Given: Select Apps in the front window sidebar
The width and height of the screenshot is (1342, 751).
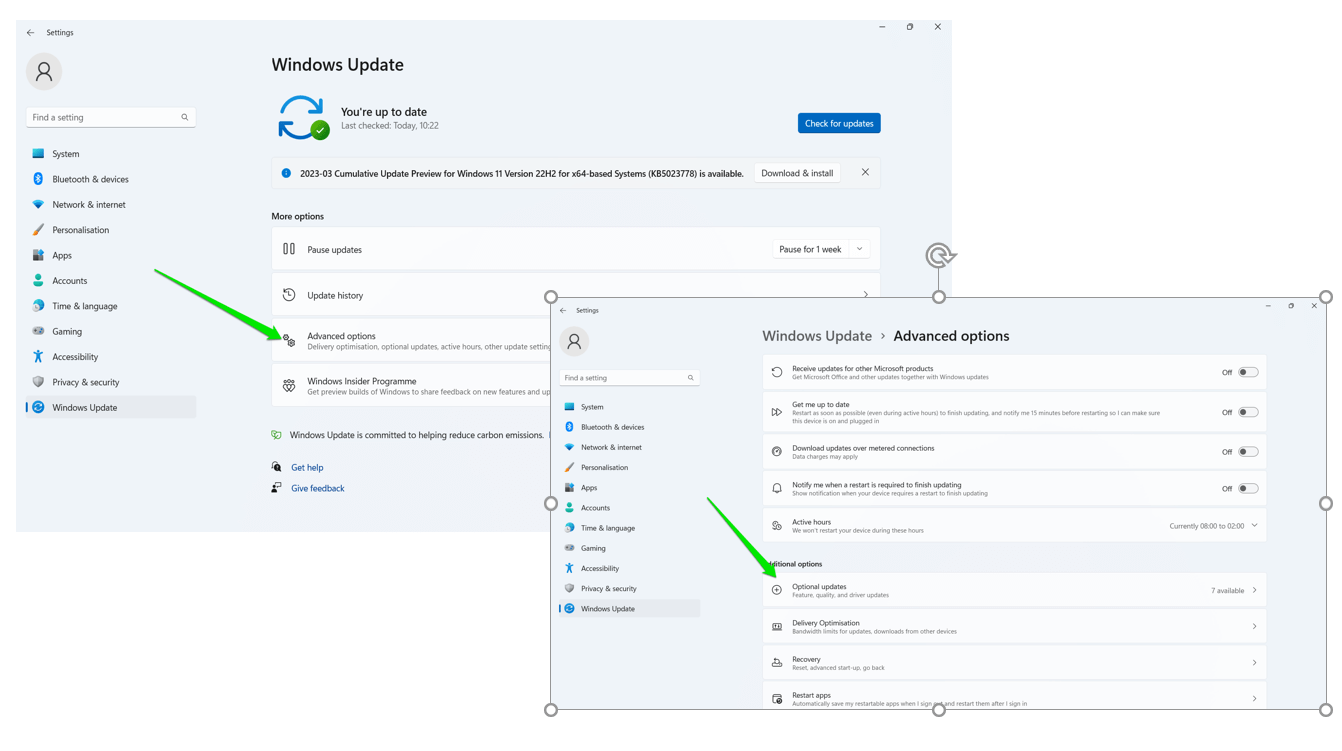Looking at the screenshot, I should tap(630, 487).
